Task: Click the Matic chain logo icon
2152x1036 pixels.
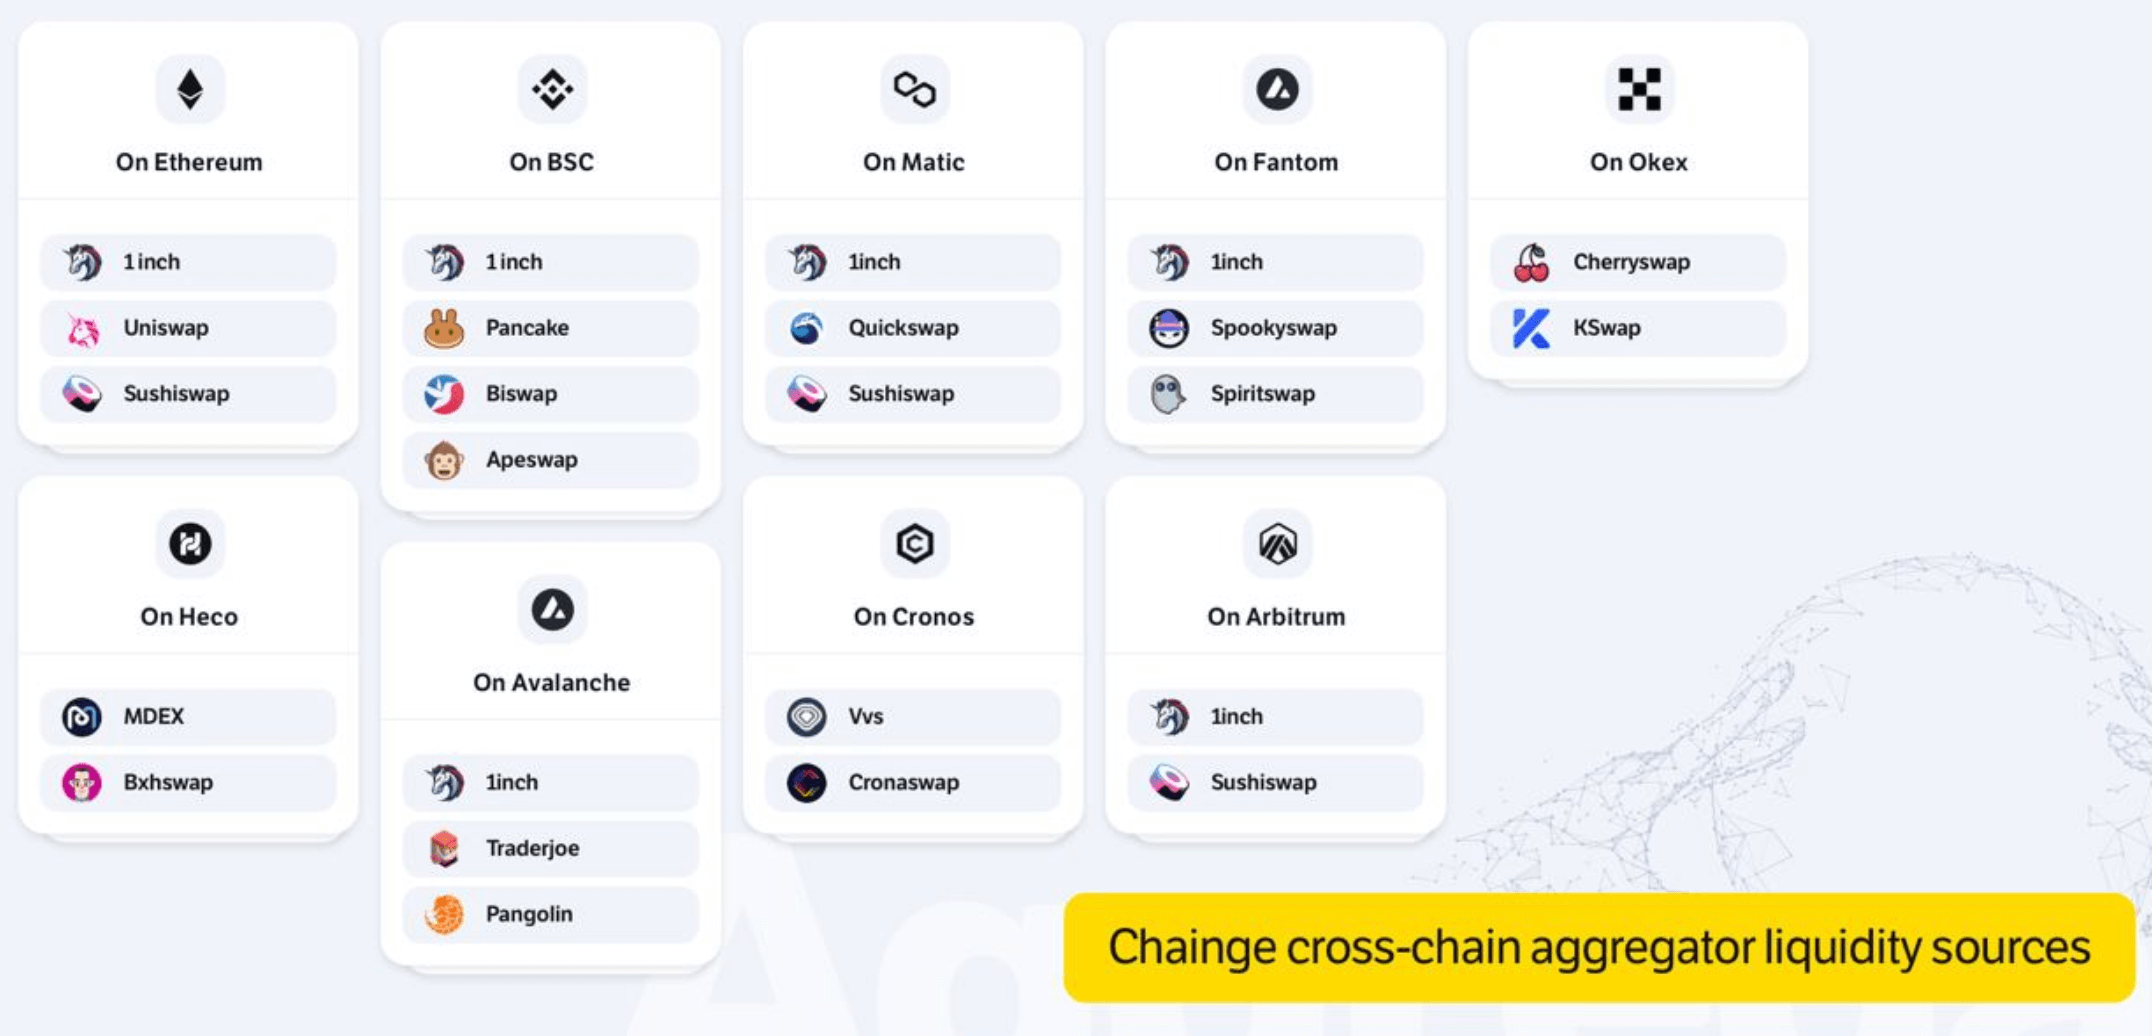Action: point(914,89)
